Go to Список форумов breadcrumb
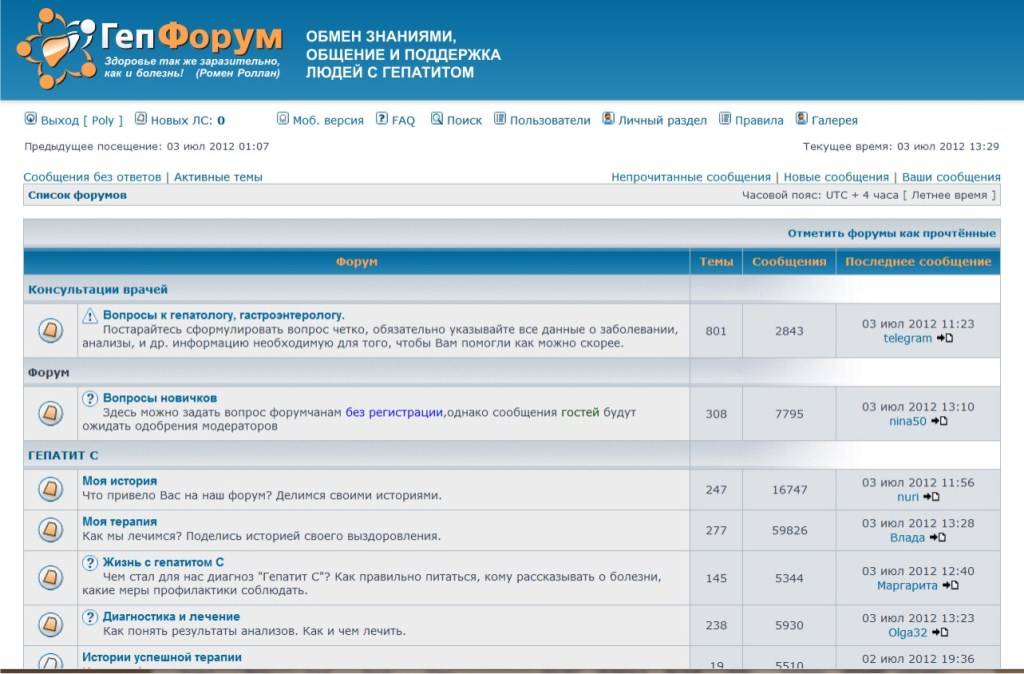Image resolution: width=1024 pixels, height=674 pixels. 77,195
